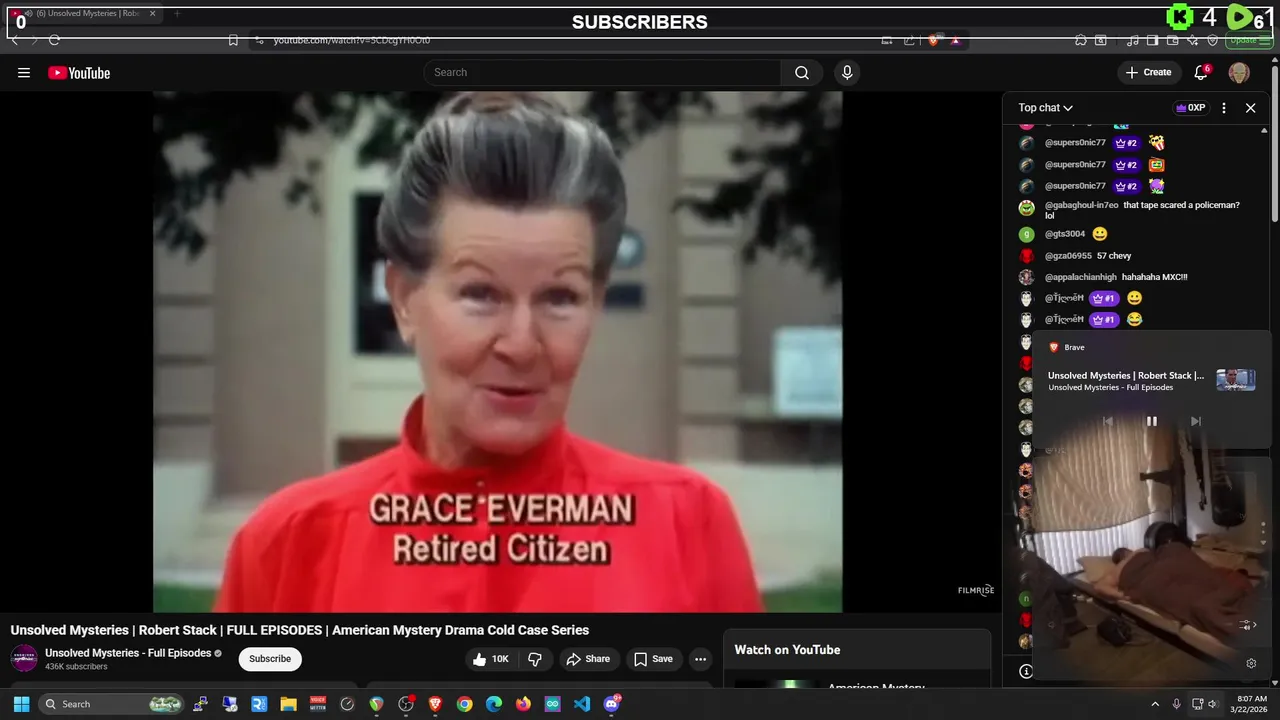Open Discord from the taskbar
Image resolution: width=1280 pixels, height=720 pixels.
pyautogui.click(x=611, y=704)
